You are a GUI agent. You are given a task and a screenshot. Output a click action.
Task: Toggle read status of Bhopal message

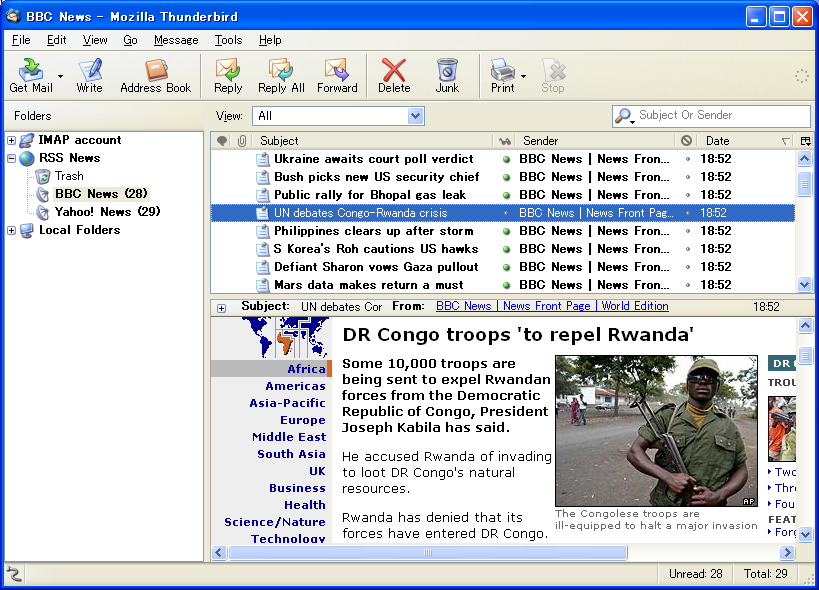506,195
